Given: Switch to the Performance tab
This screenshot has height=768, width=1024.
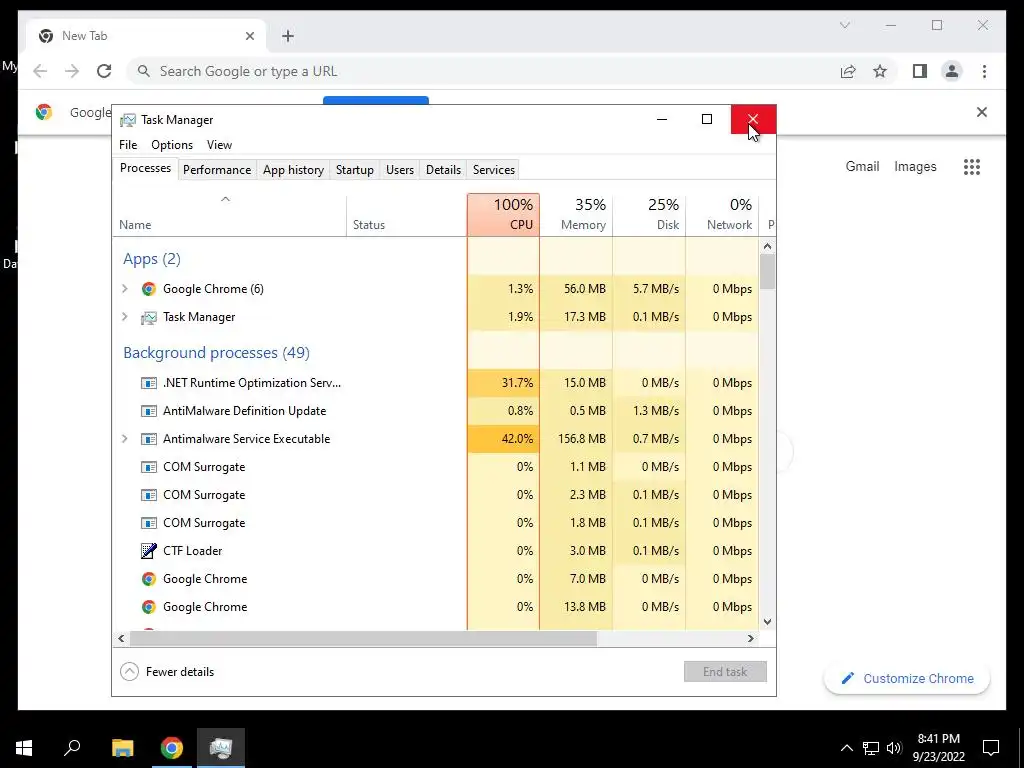Looking at the screenshot, I should point(217,170).
